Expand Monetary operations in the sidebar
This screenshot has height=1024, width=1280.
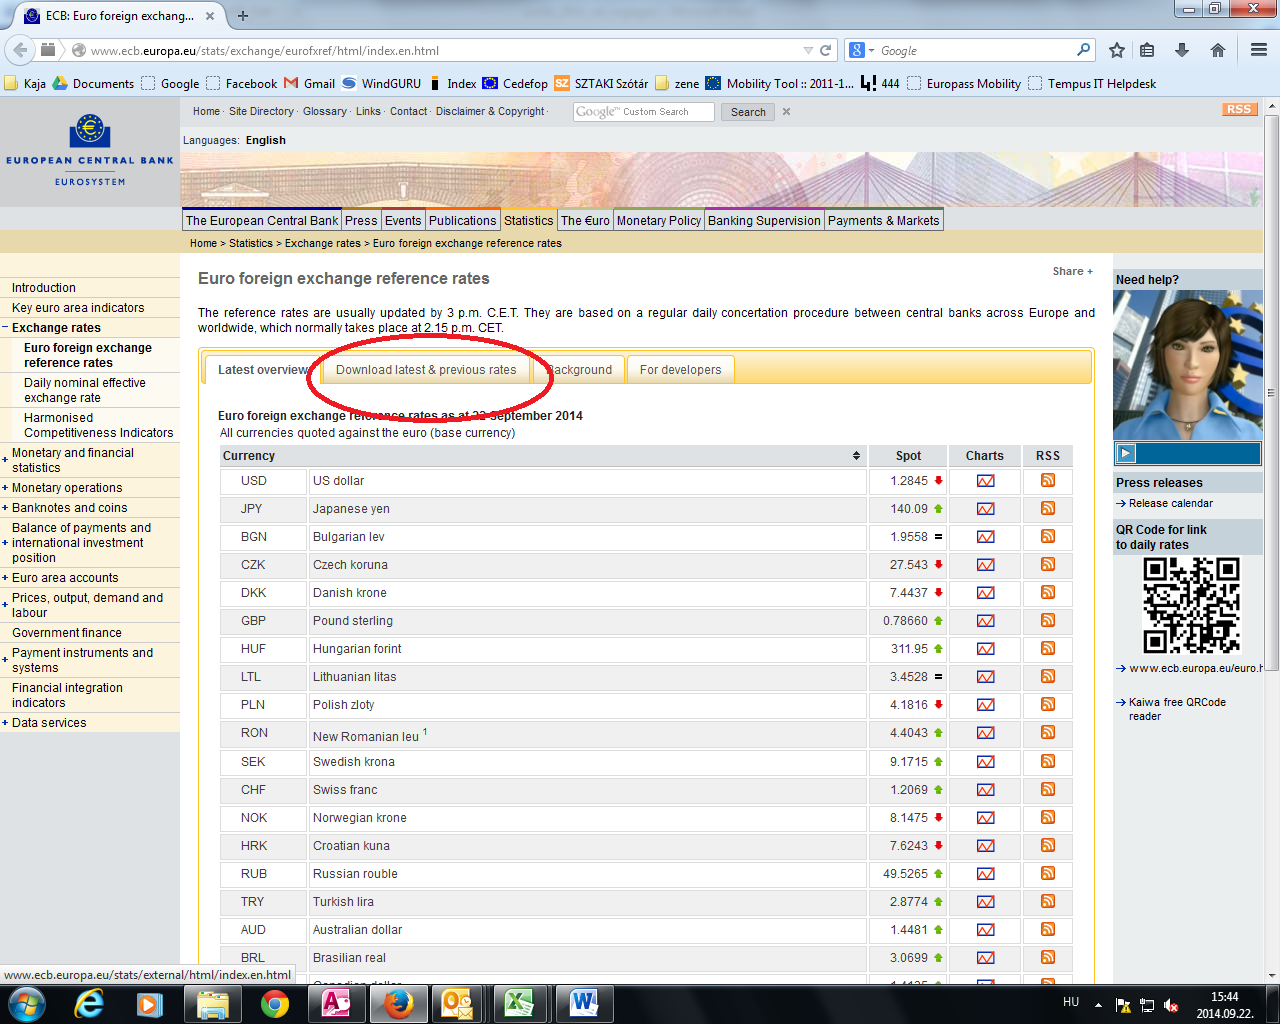point(5,488)
